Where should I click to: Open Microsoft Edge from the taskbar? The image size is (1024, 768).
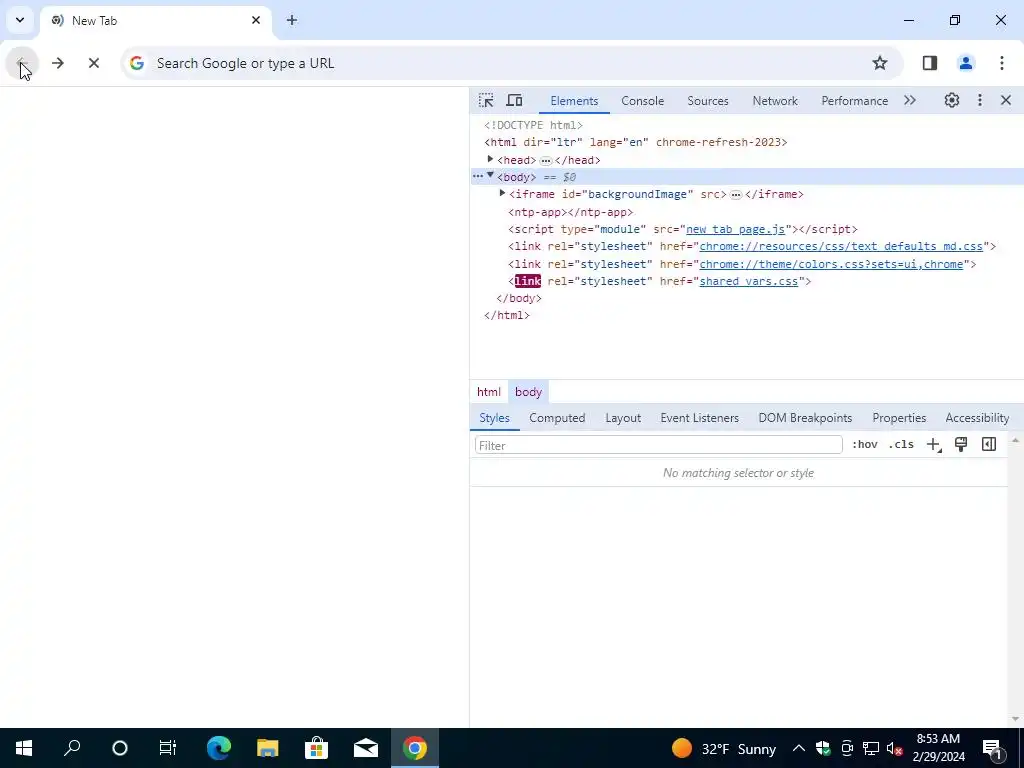pos(219,748)
